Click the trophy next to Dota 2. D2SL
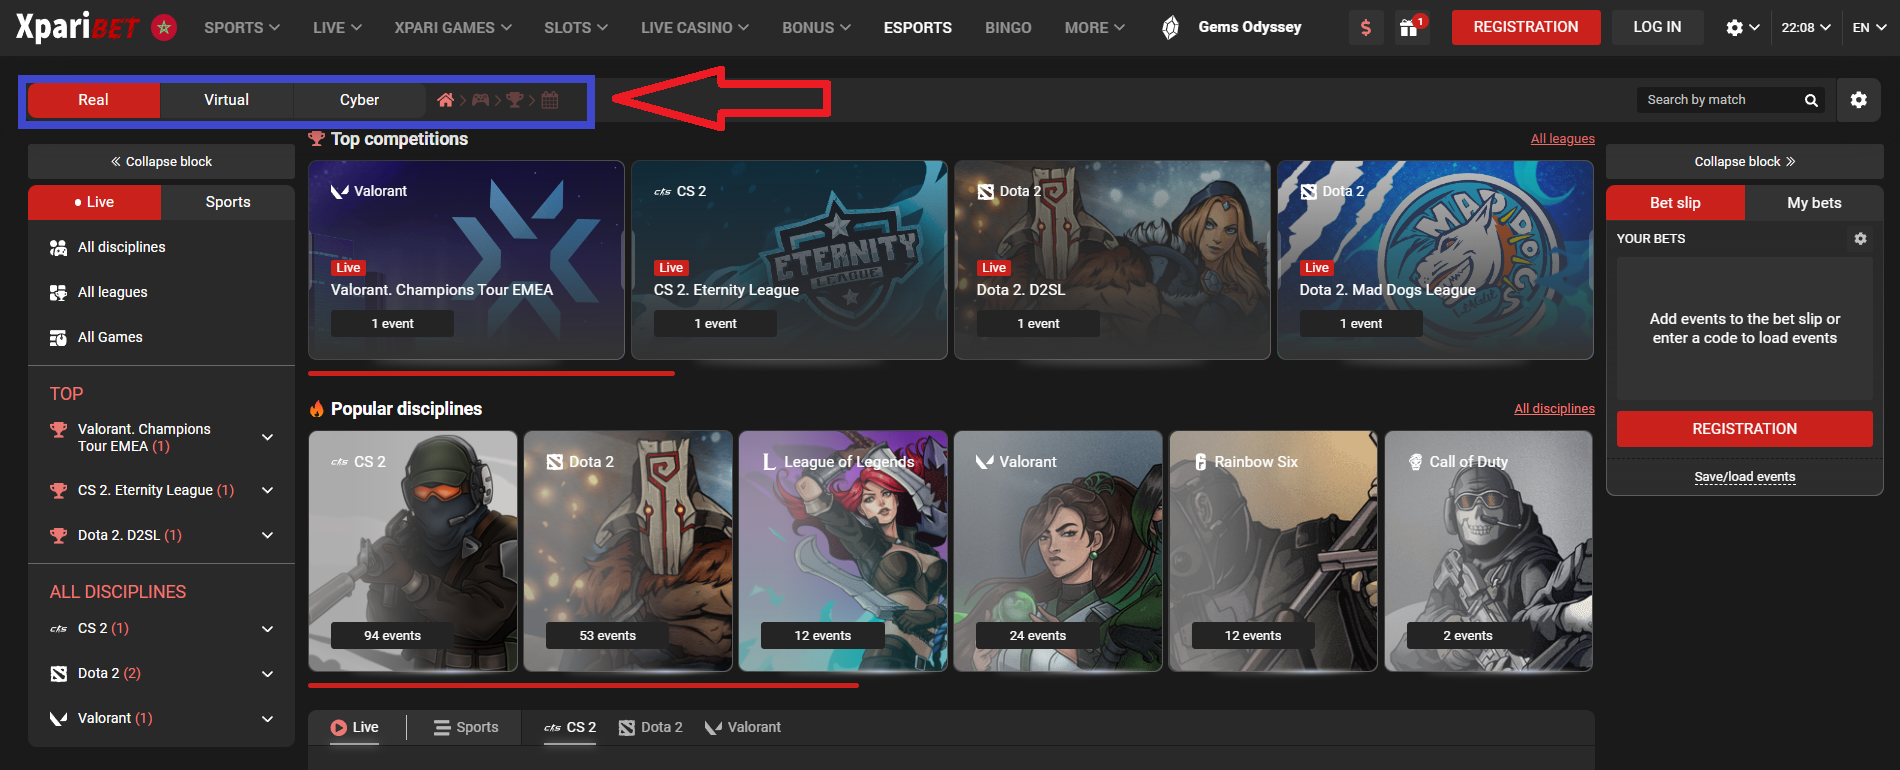 (x=58, y=535)
